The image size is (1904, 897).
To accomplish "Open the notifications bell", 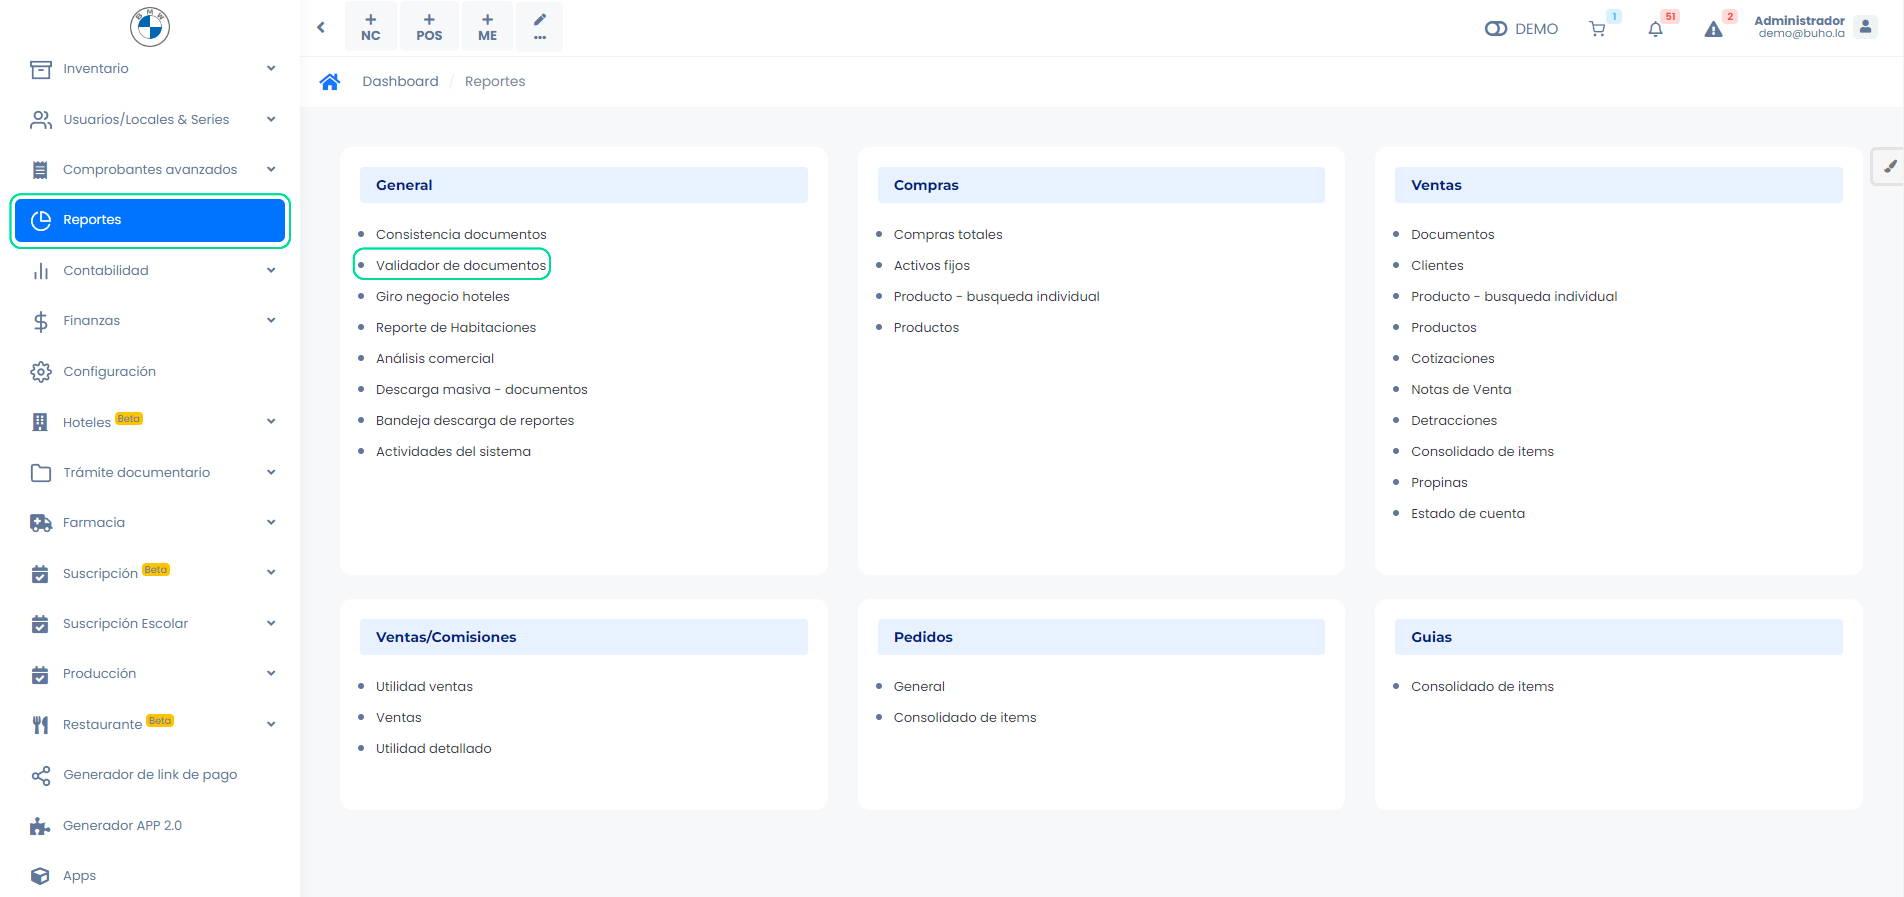I will (1655, 29).
